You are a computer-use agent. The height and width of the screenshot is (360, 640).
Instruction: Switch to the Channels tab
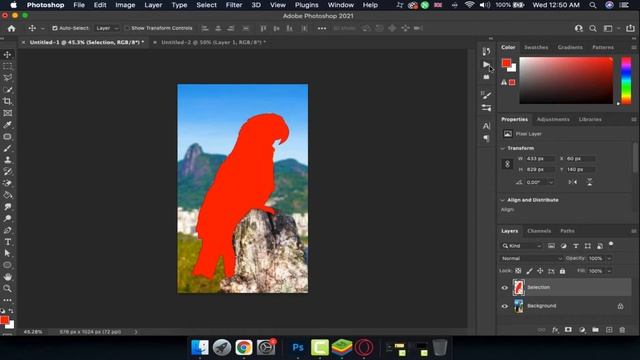coord(539,231)
